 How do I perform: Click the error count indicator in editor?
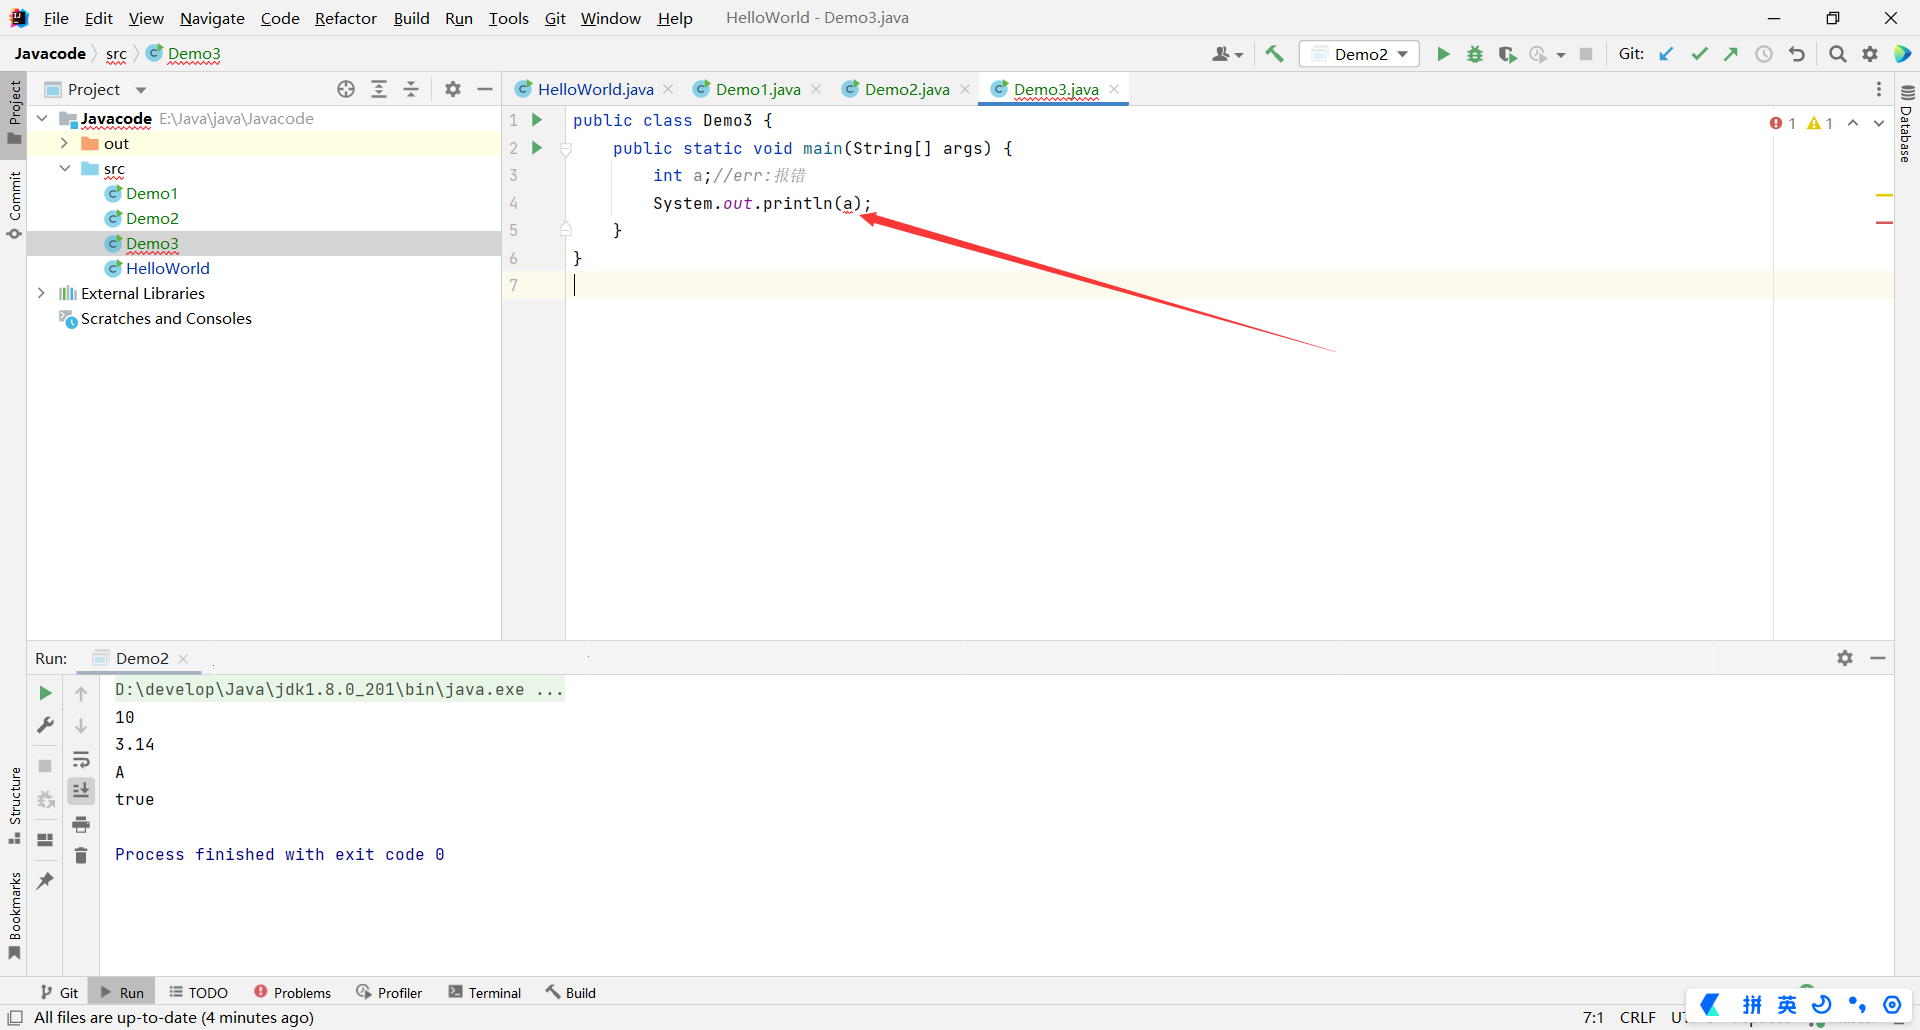1783,123
